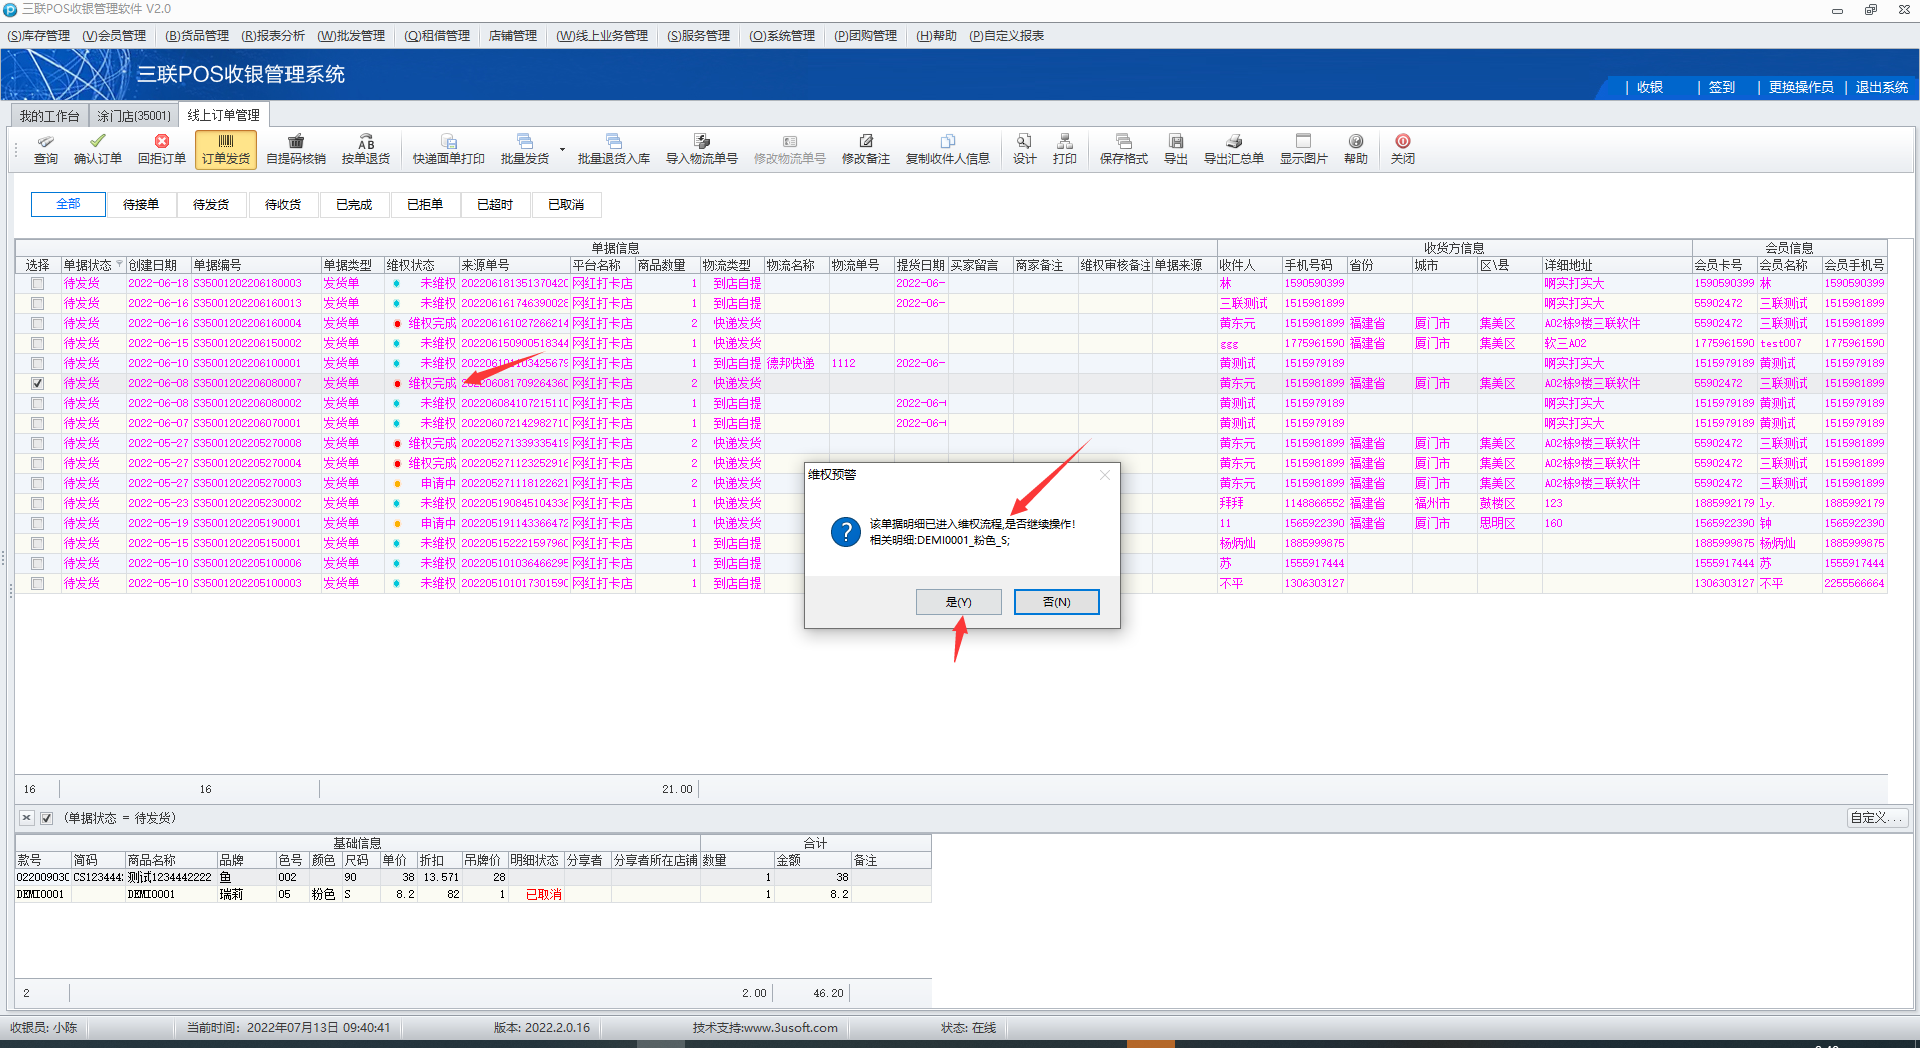Check the row checkbox for order S35001202205100003
This screenshot has height=1048, width=1920.
coord(37,583)
